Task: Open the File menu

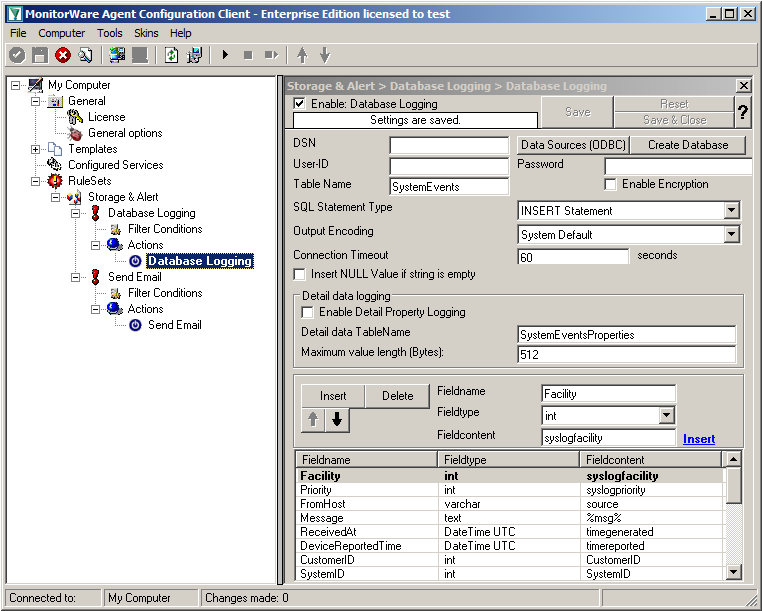Action: pos(18,33)
